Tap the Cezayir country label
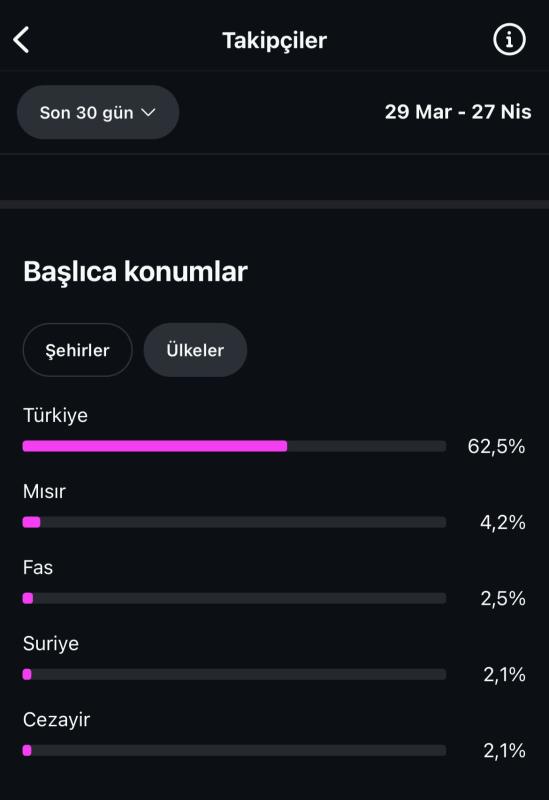 [x=56, y=720]
